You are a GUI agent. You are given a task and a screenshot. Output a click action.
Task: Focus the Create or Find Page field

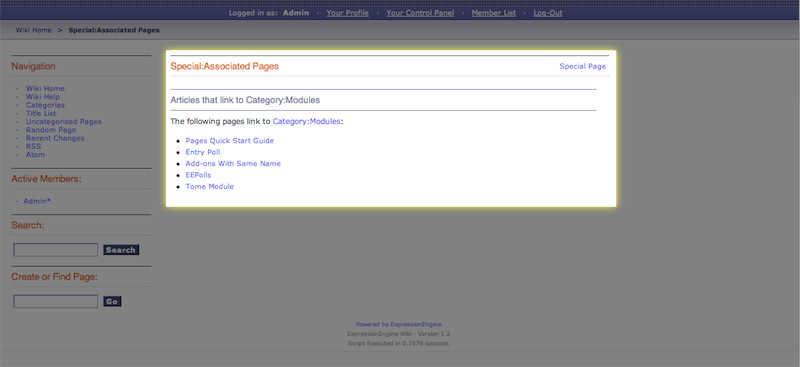coord(55,301)
